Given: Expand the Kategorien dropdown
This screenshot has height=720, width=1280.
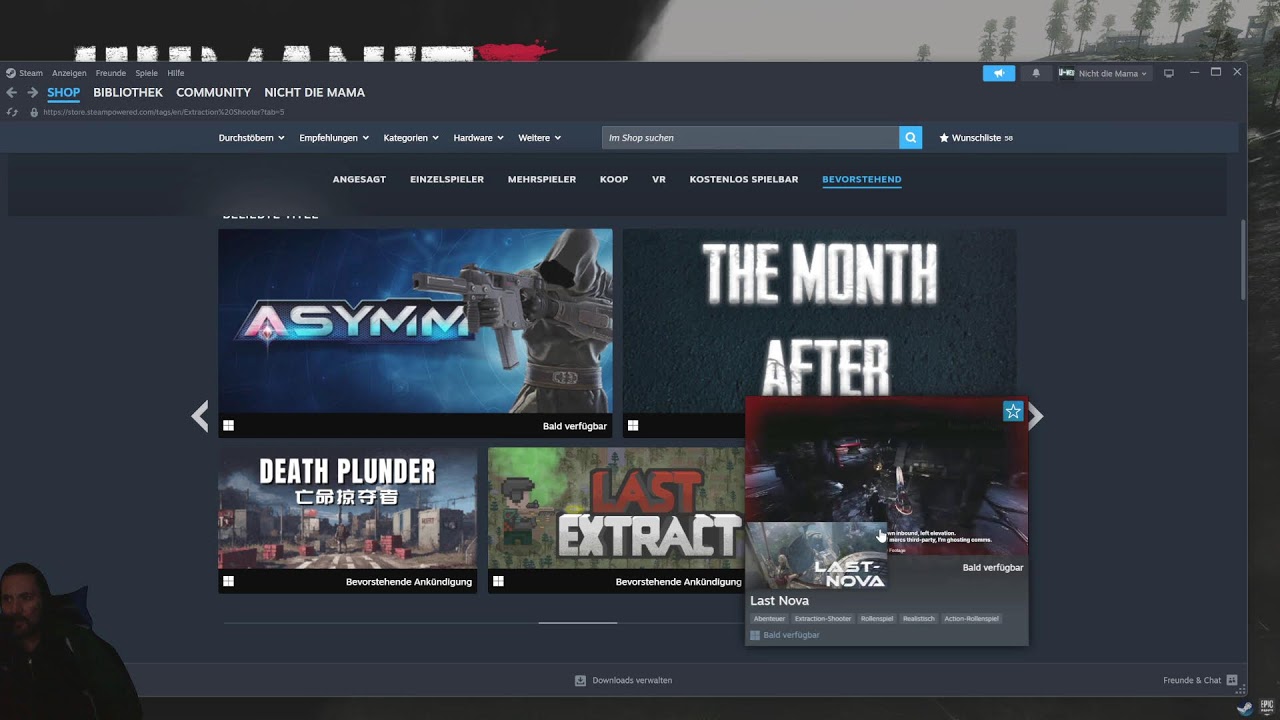Looking at the screenshot, I should pos(411,138).
